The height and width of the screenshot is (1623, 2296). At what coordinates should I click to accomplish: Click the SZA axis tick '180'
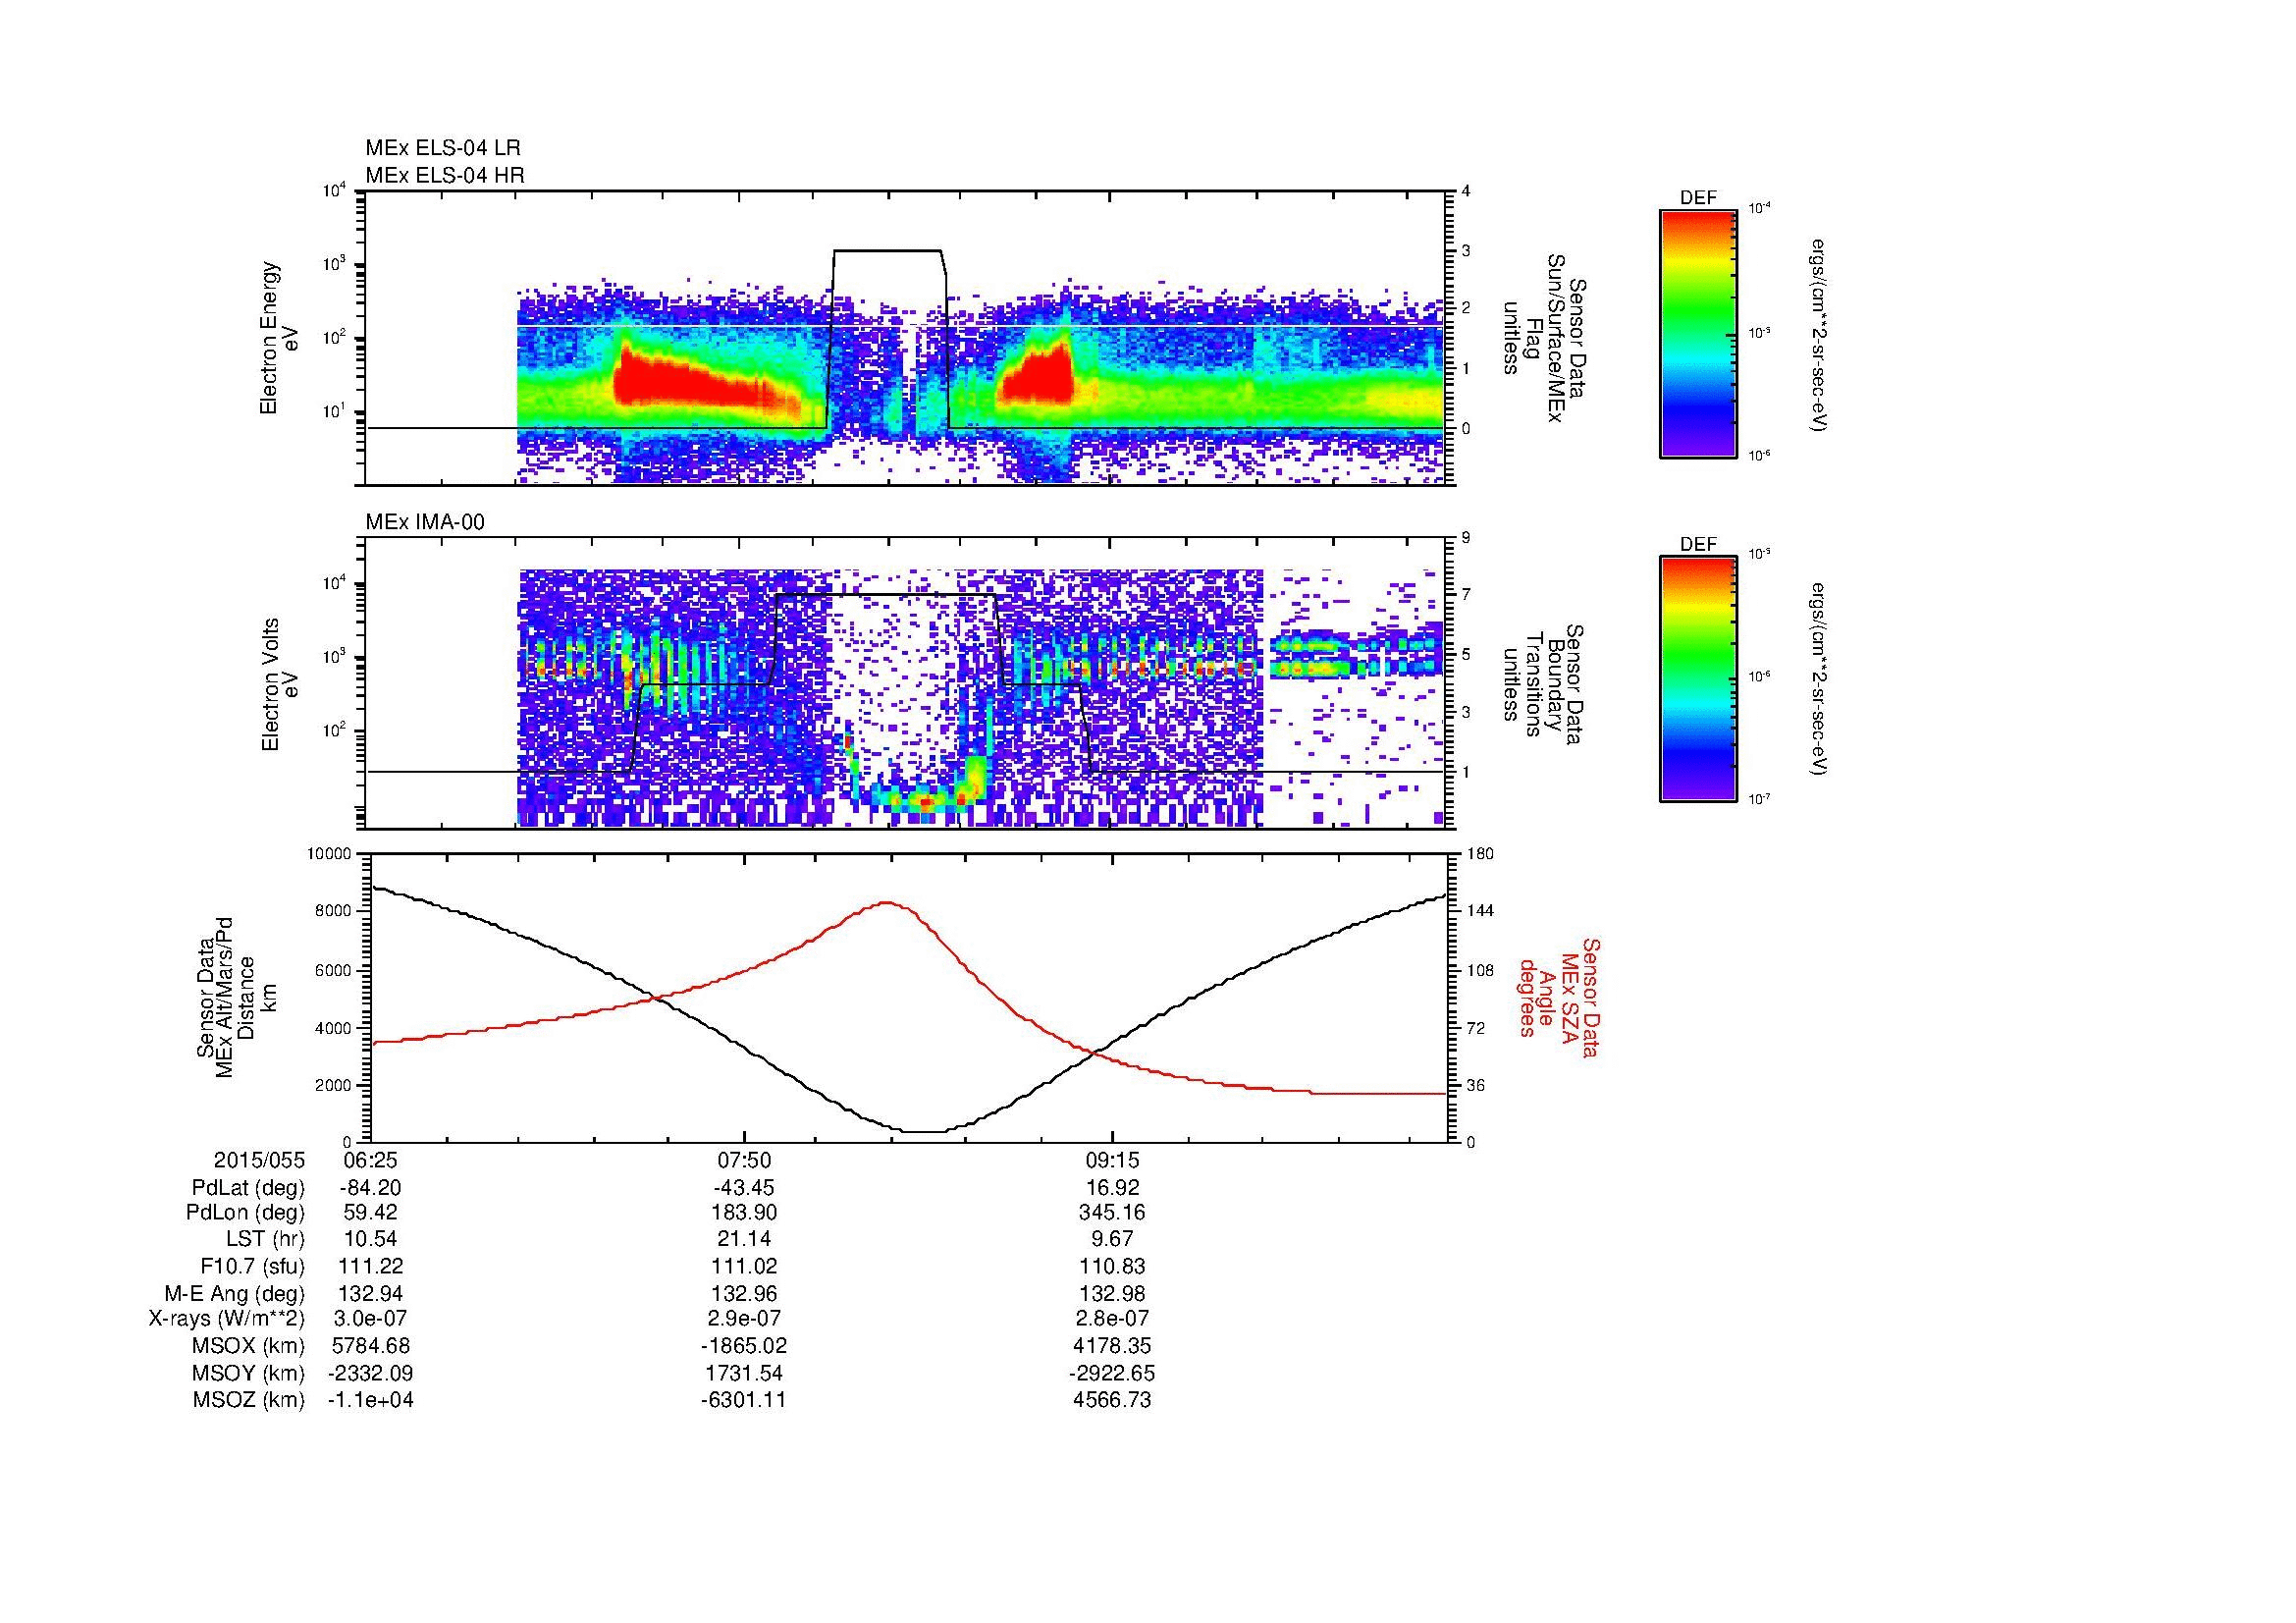click(x=1481, y=854)
